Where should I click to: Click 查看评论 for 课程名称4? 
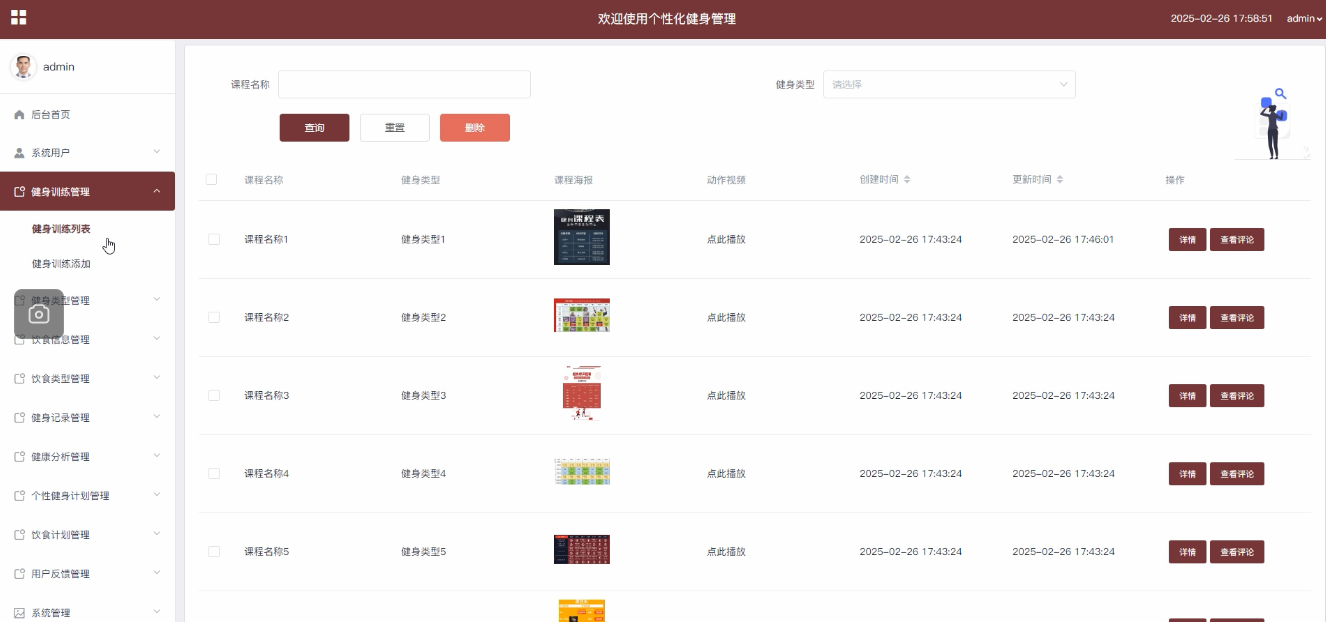[1237, 474]
